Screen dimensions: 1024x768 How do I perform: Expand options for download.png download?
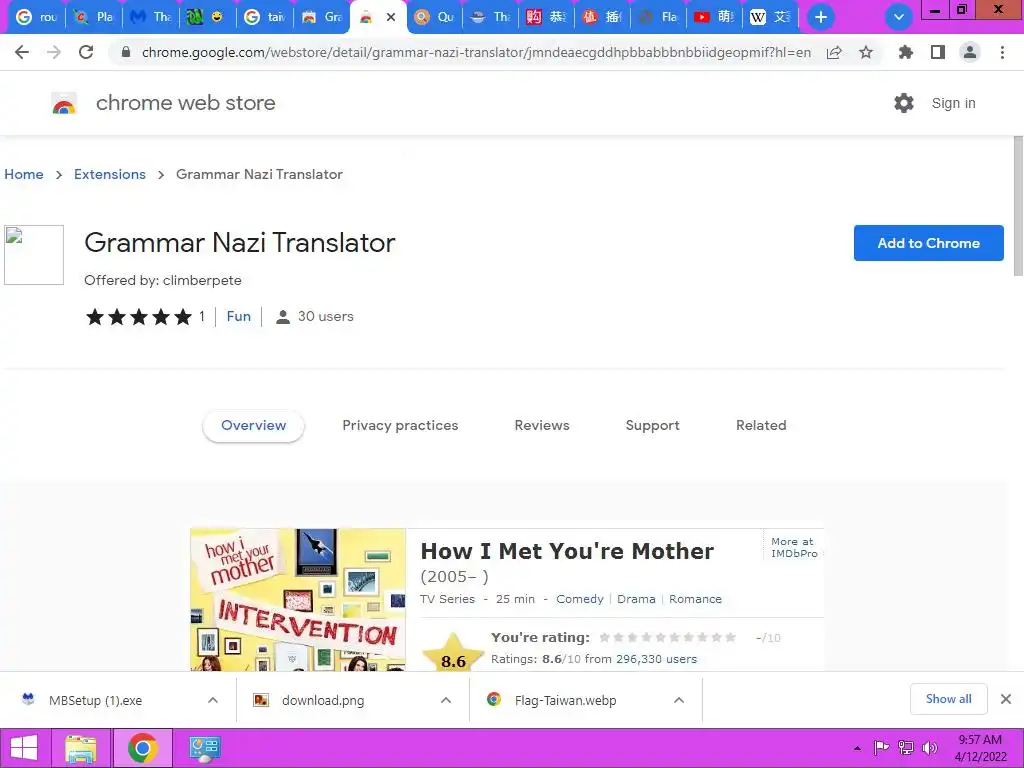click(446, 700)
